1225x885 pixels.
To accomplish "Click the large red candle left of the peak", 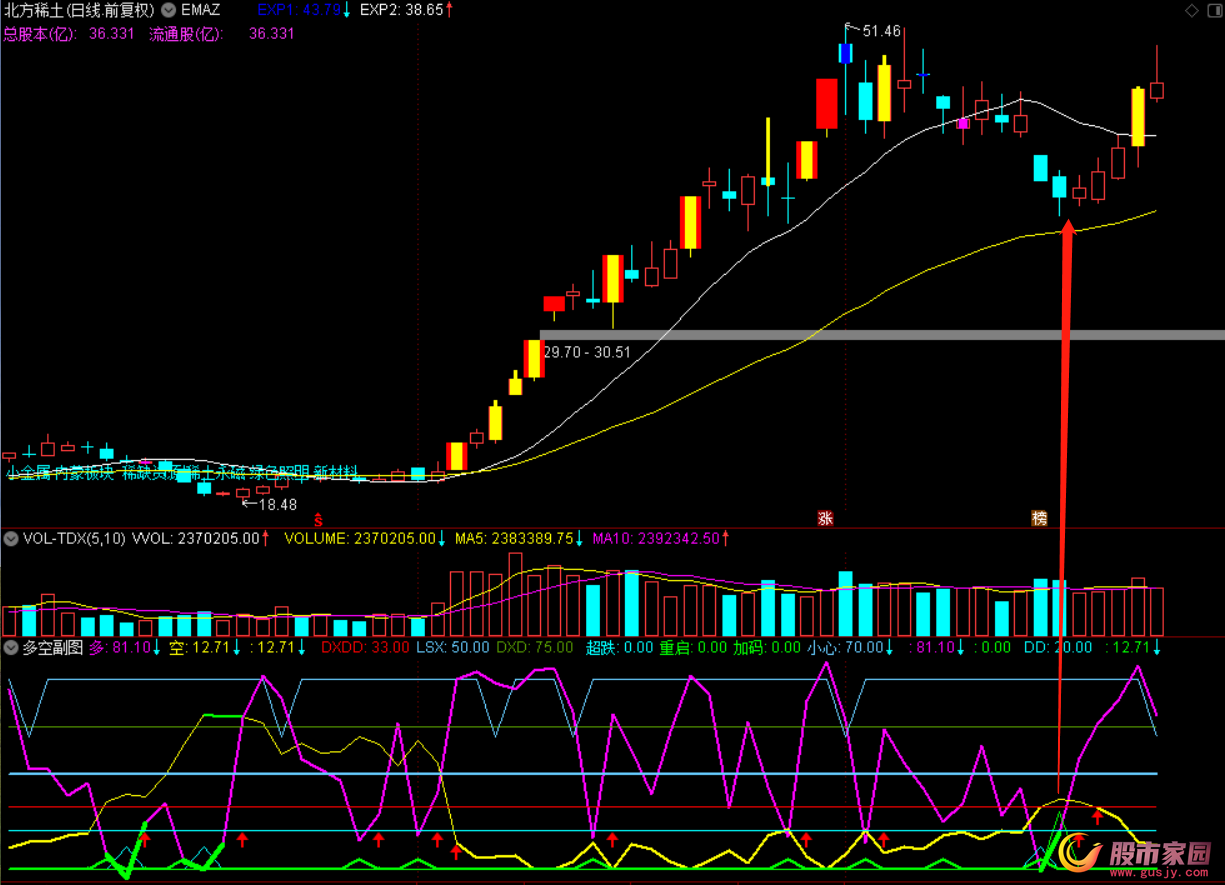I will 826,103.
